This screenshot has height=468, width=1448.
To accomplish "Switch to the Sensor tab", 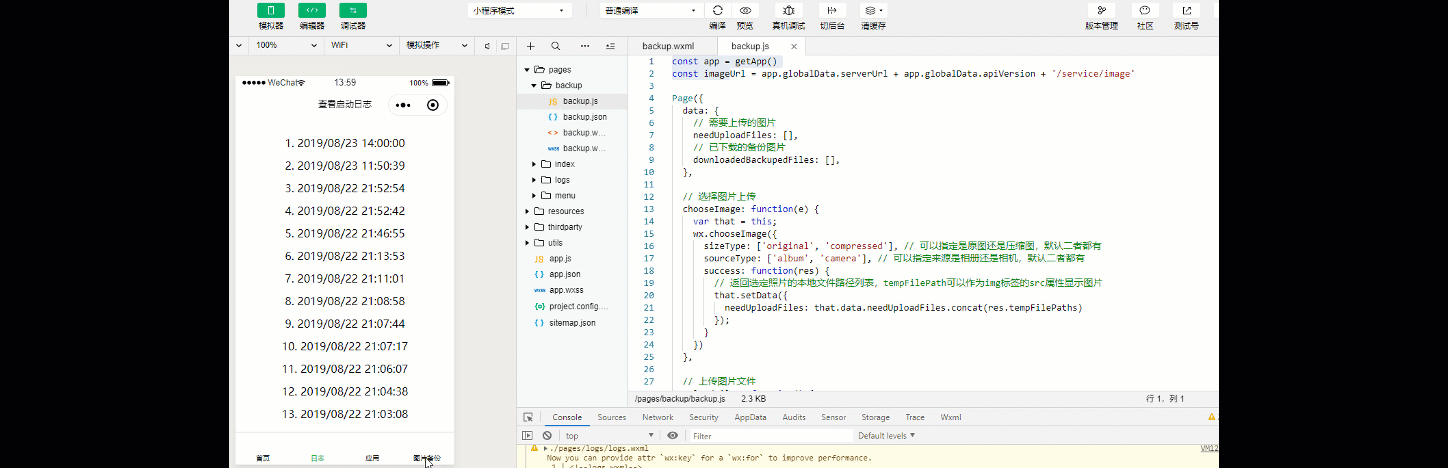I will coord(834,417).
